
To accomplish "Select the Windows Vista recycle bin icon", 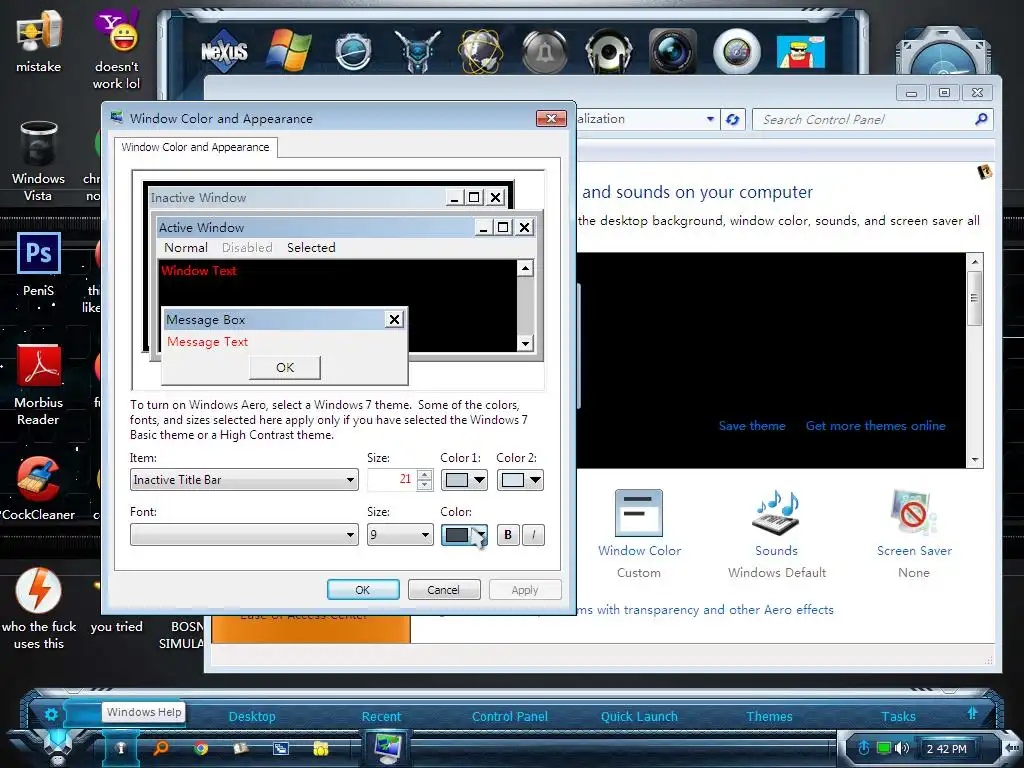I will pyautogui.click(x=39, y=161).
